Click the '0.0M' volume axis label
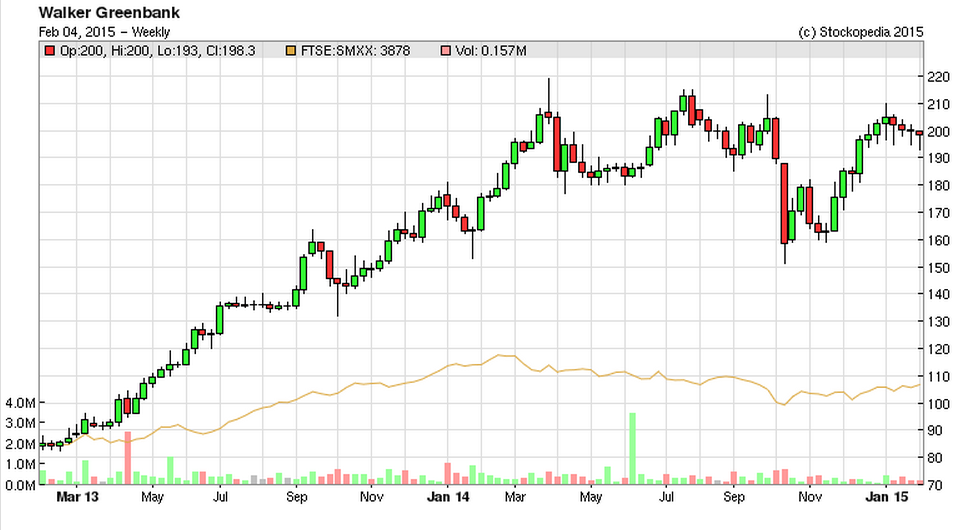Viewport: 963px width, 530px height. click(x=20, y=485)
